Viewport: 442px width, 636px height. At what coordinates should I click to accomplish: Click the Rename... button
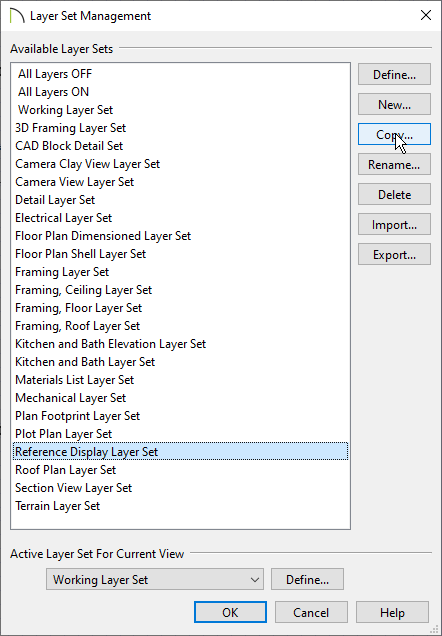(394, 164)
